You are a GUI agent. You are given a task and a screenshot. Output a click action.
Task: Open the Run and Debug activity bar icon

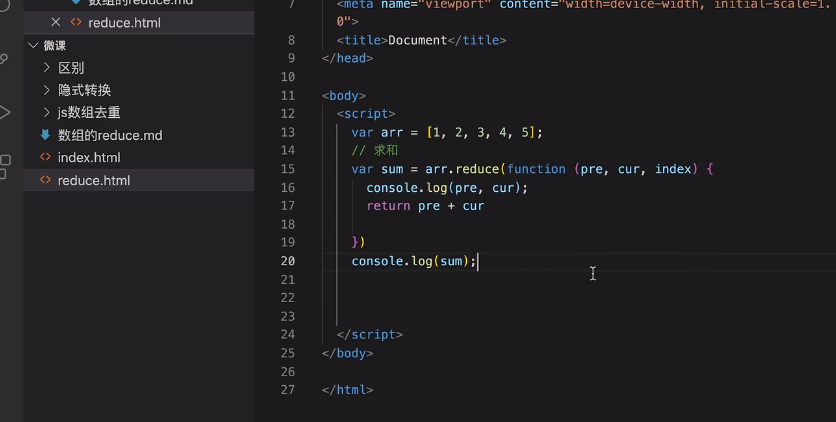pos(5,112)
